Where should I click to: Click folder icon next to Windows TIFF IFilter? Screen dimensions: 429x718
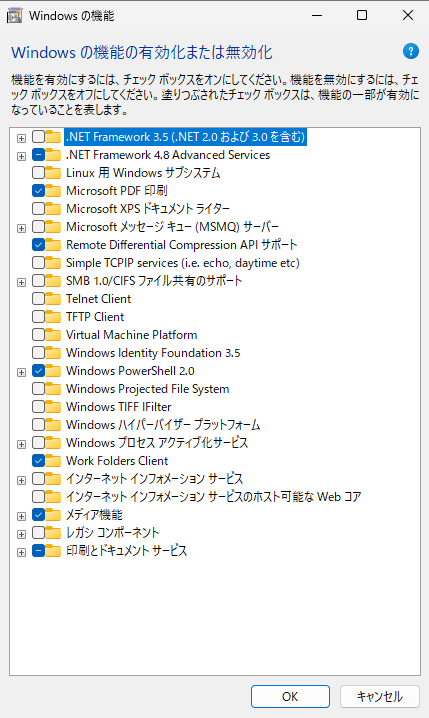53,407
